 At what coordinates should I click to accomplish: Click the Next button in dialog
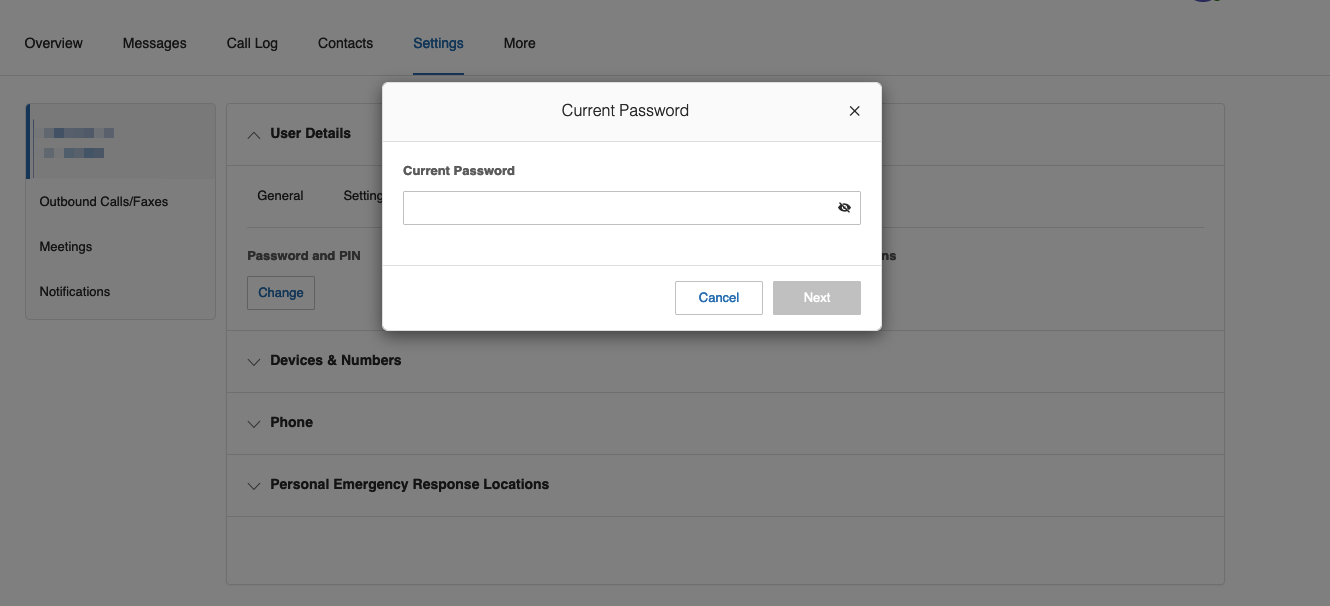[x=816, y=298]
